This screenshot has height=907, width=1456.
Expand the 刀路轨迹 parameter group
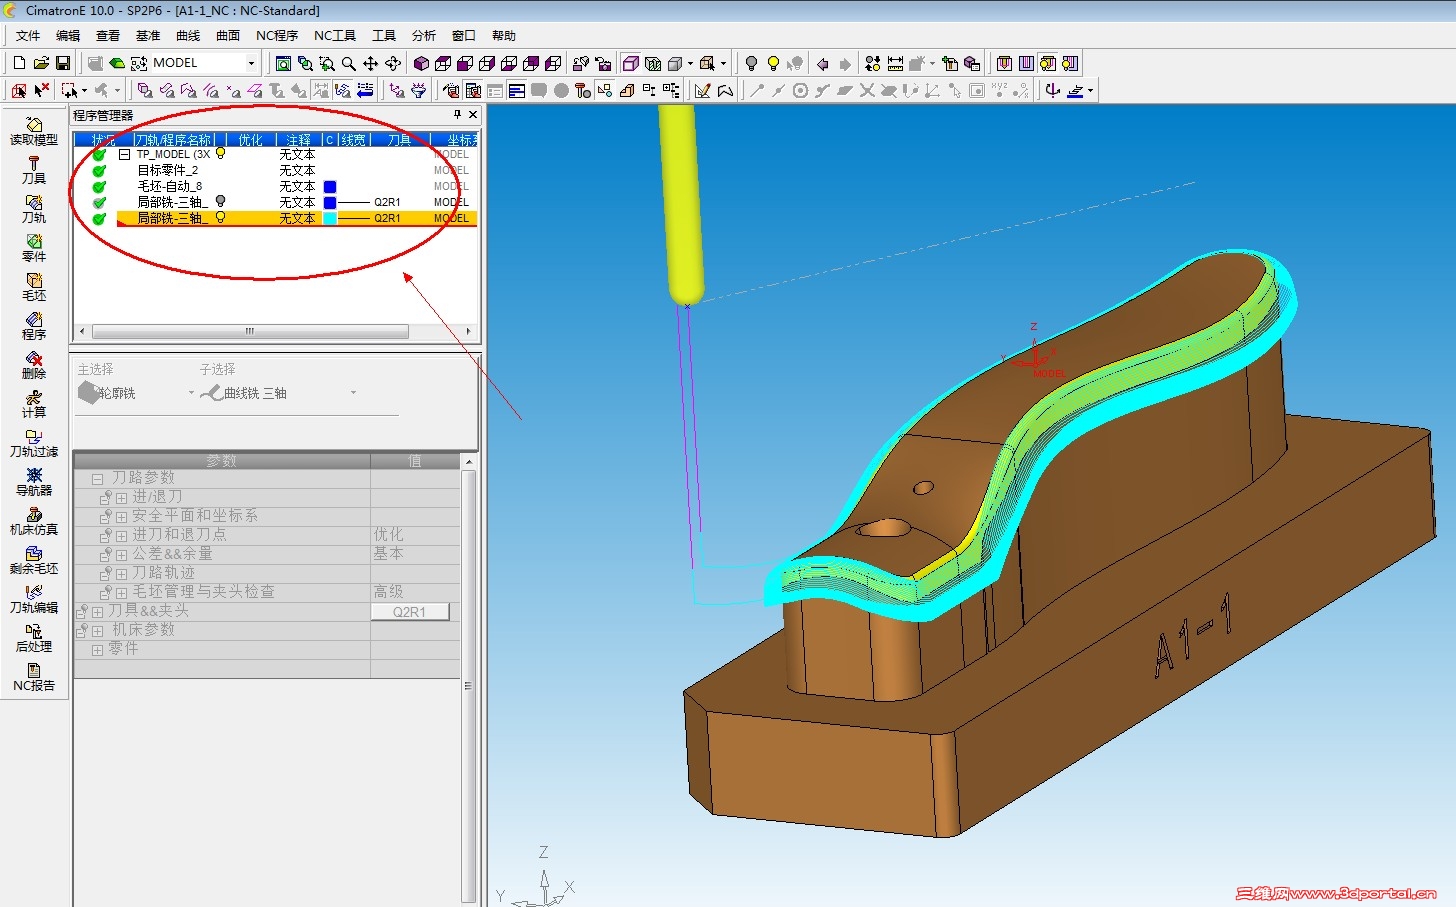point(121,574)
